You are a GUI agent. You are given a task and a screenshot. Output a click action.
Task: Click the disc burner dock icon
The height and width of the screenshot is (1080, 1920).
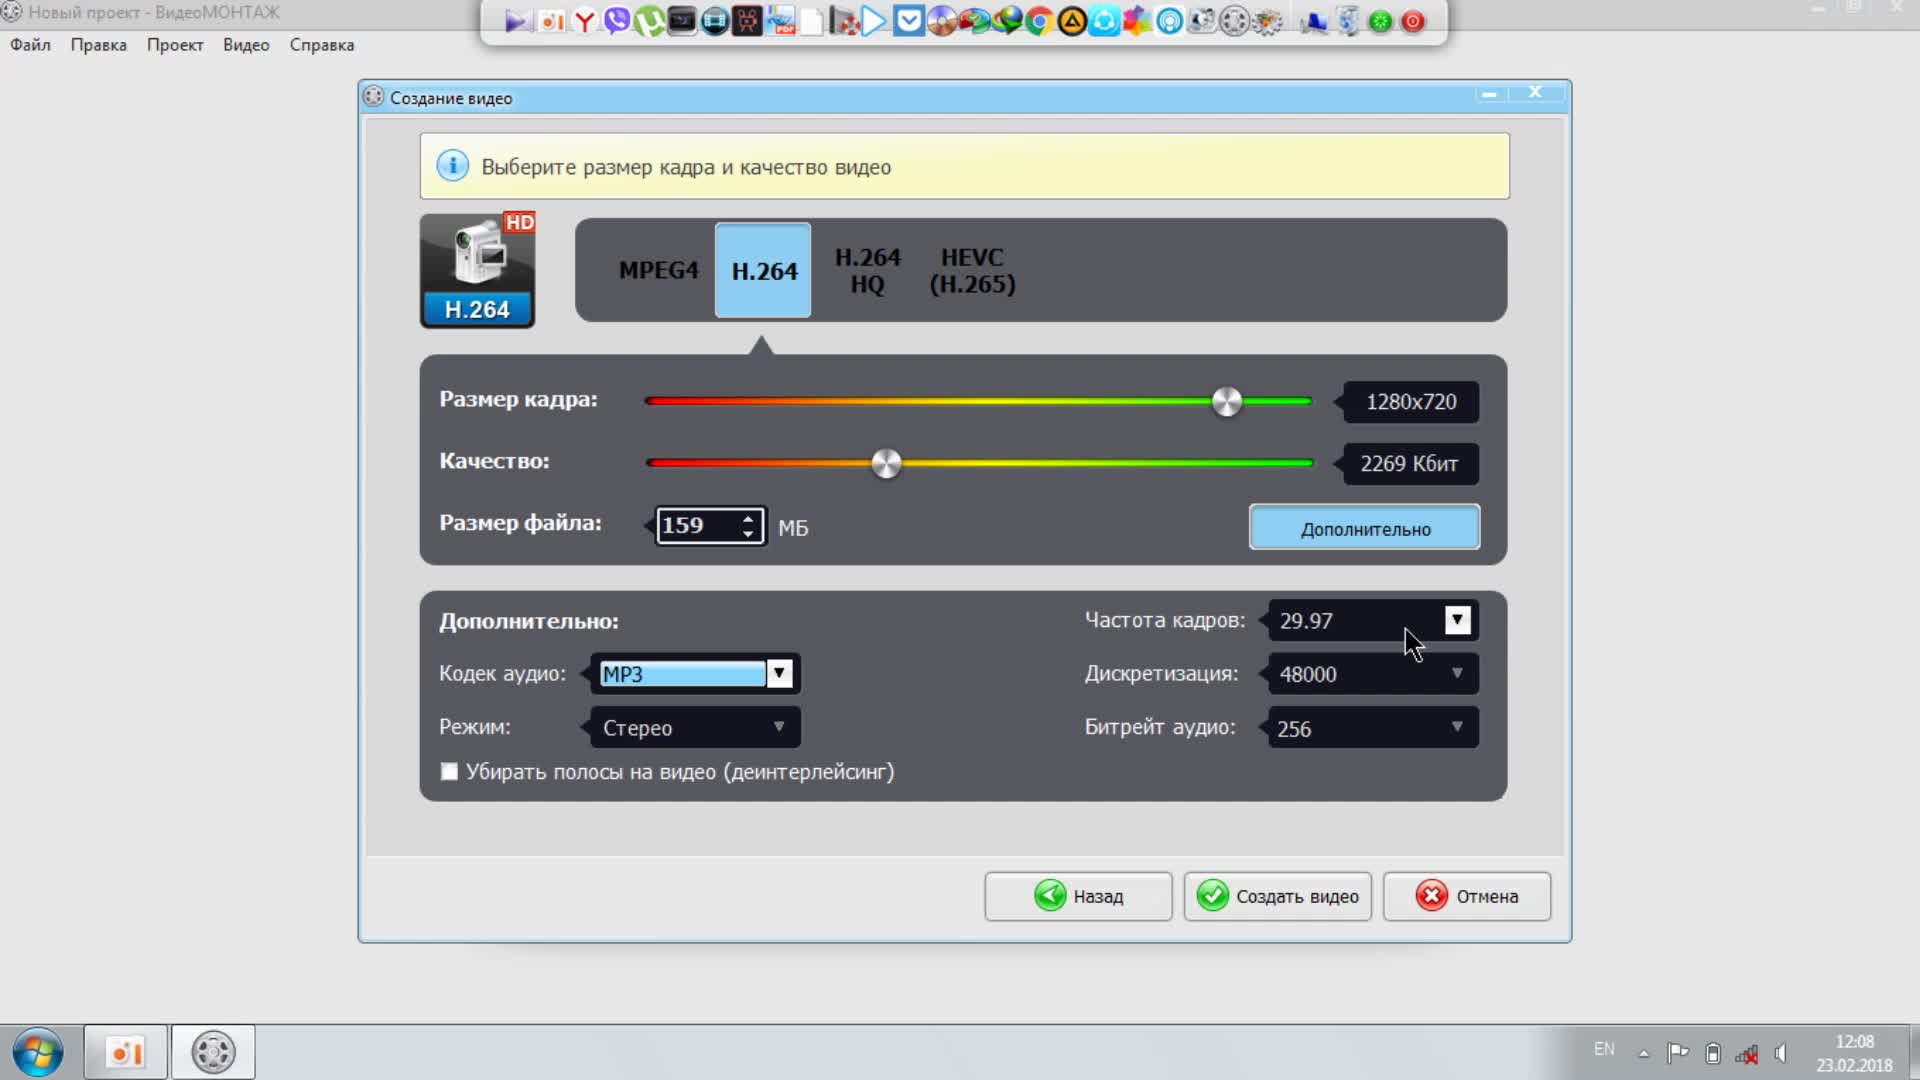pyautogui.click(x=941, y=21)
